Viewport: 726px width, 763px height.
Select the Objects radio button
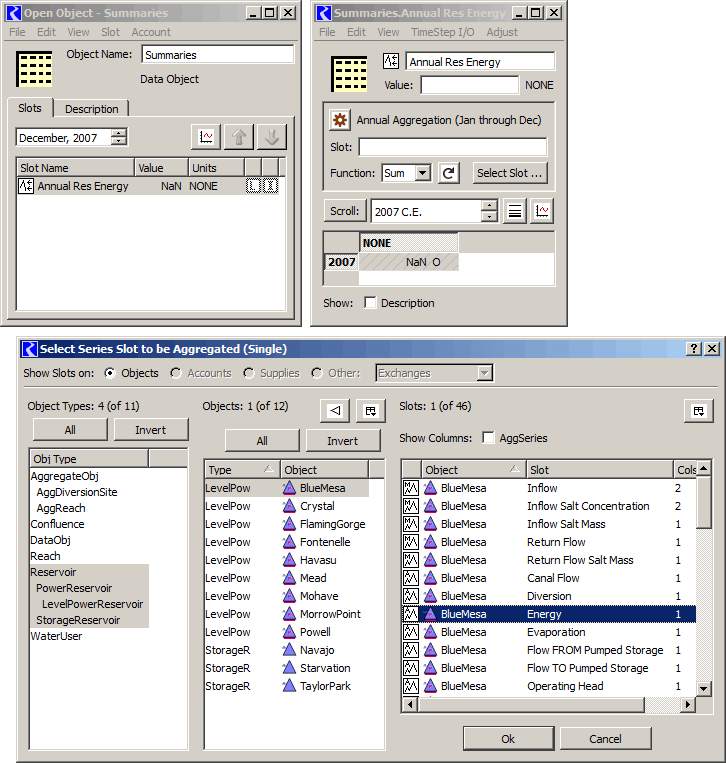110,373
